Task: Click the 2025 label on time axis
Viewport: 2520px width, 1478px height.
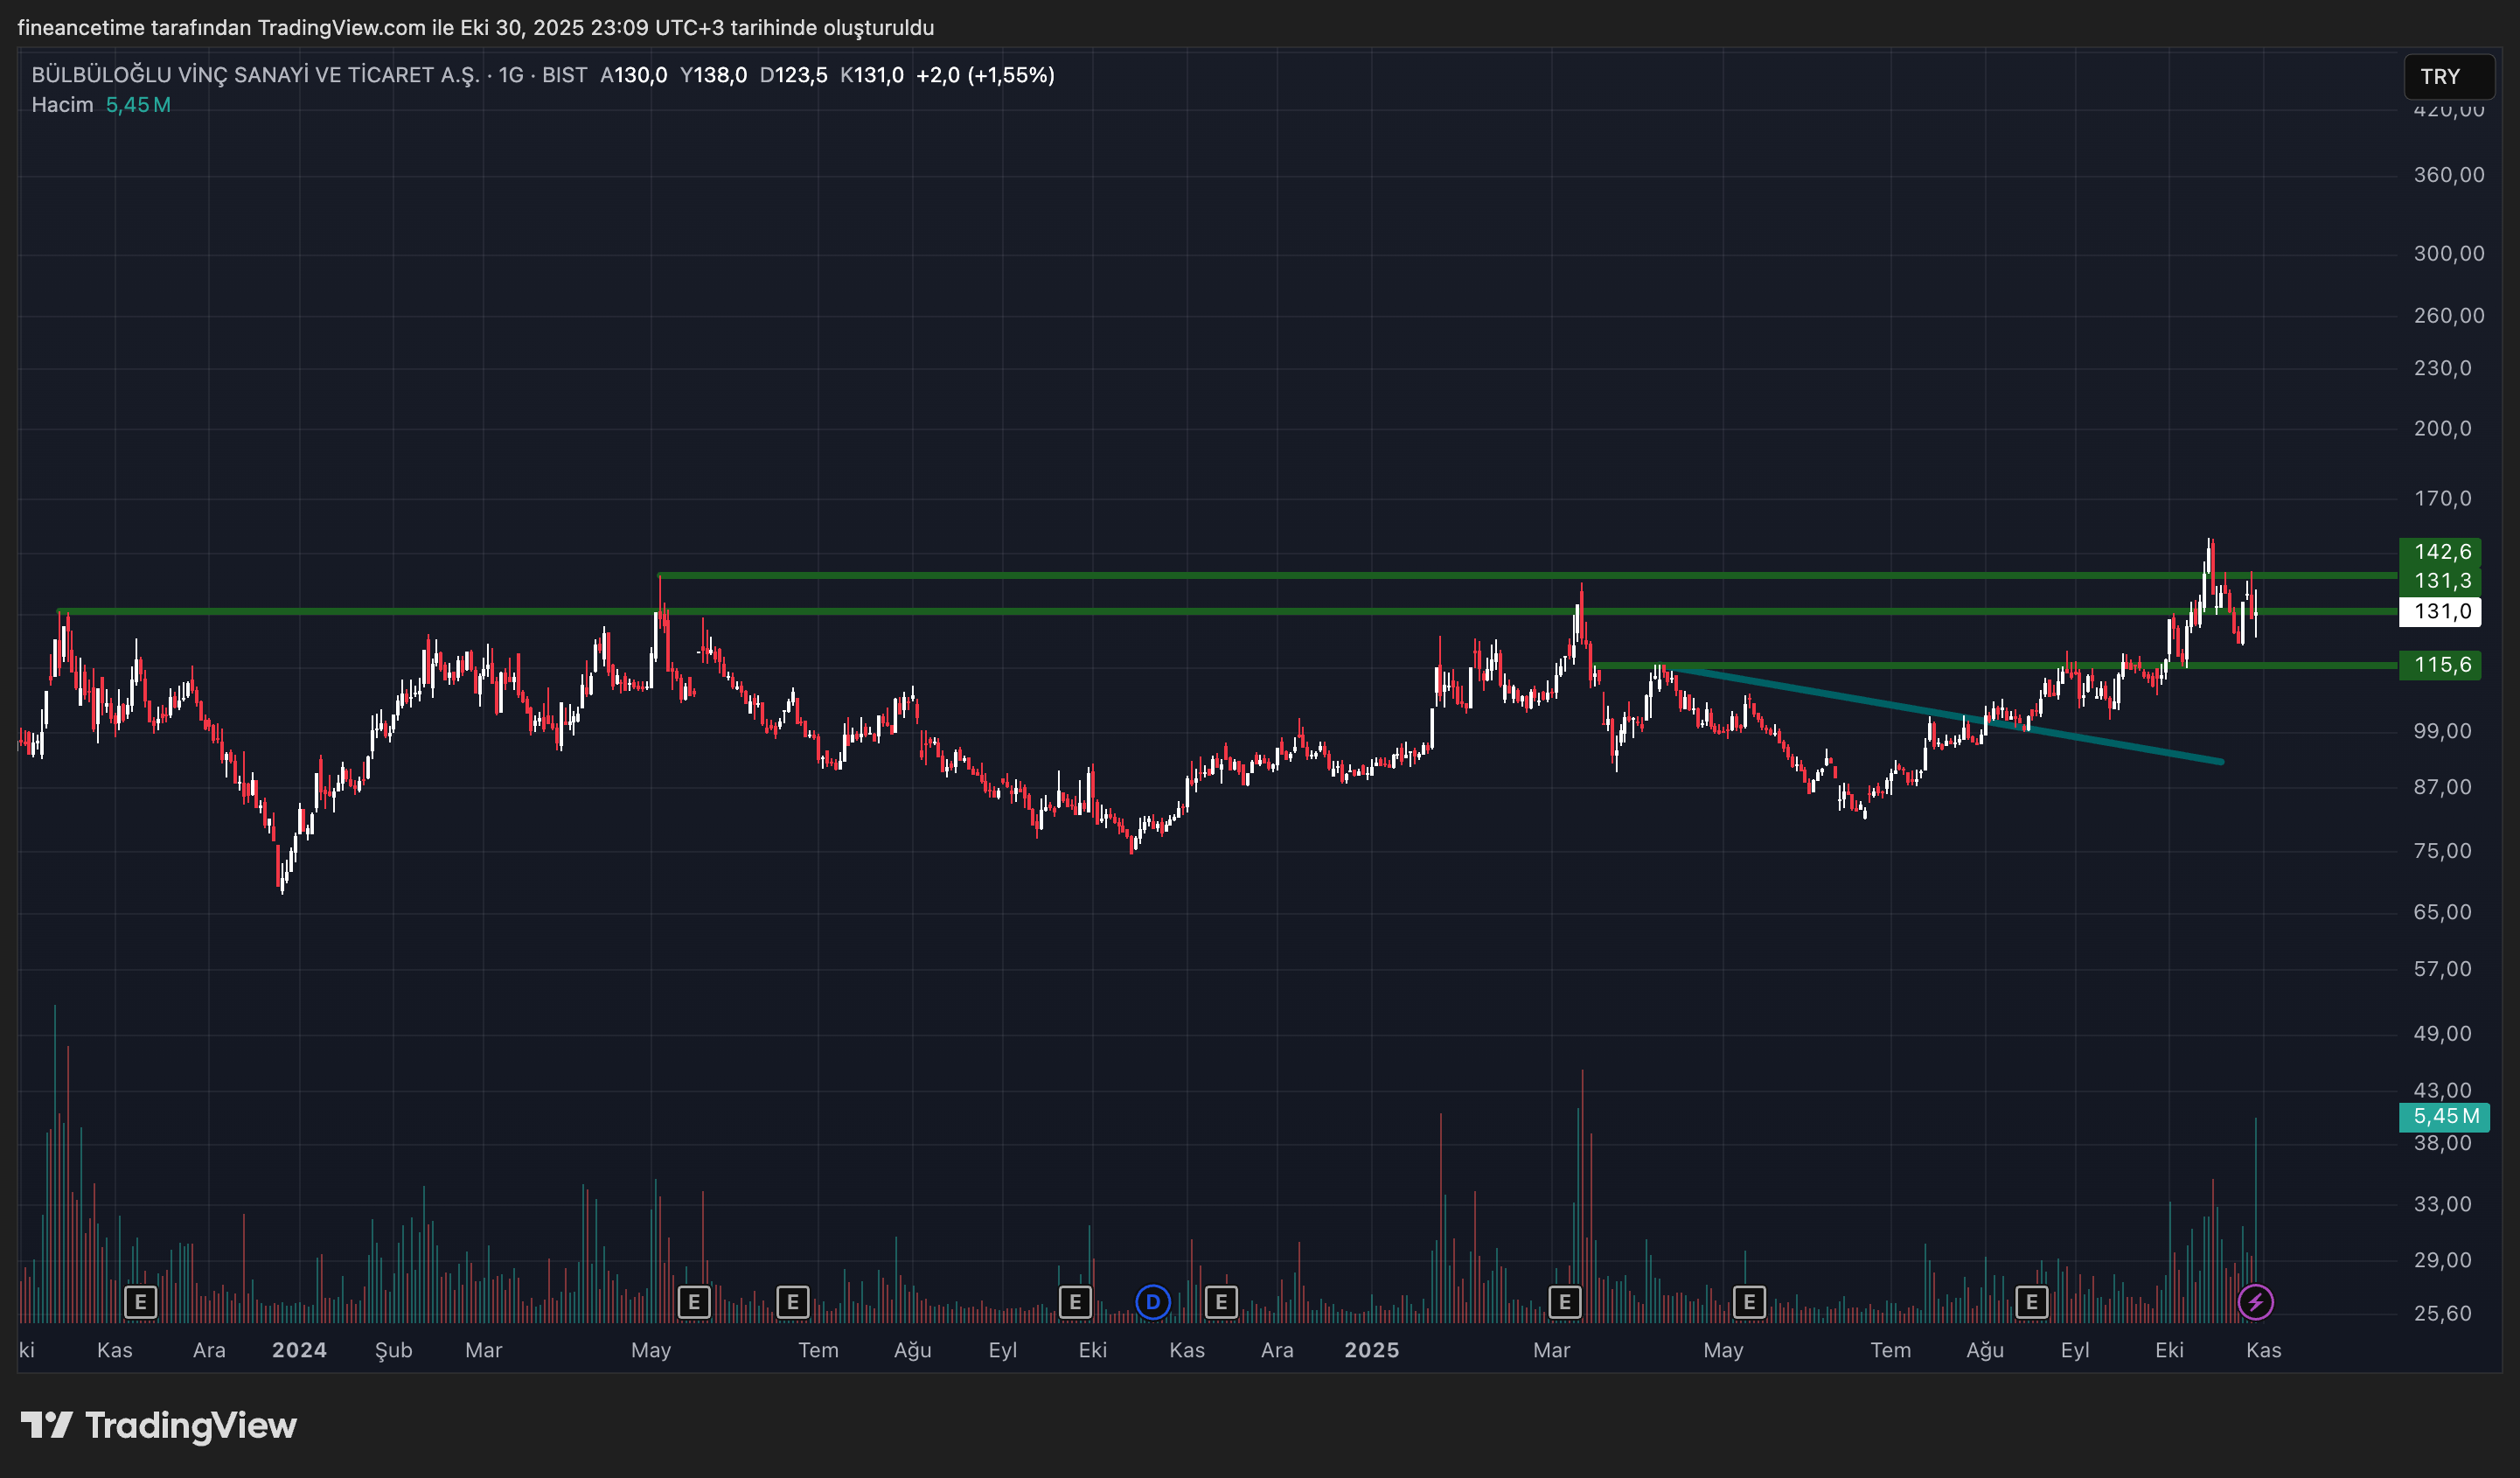Action: (1371, 1350)
